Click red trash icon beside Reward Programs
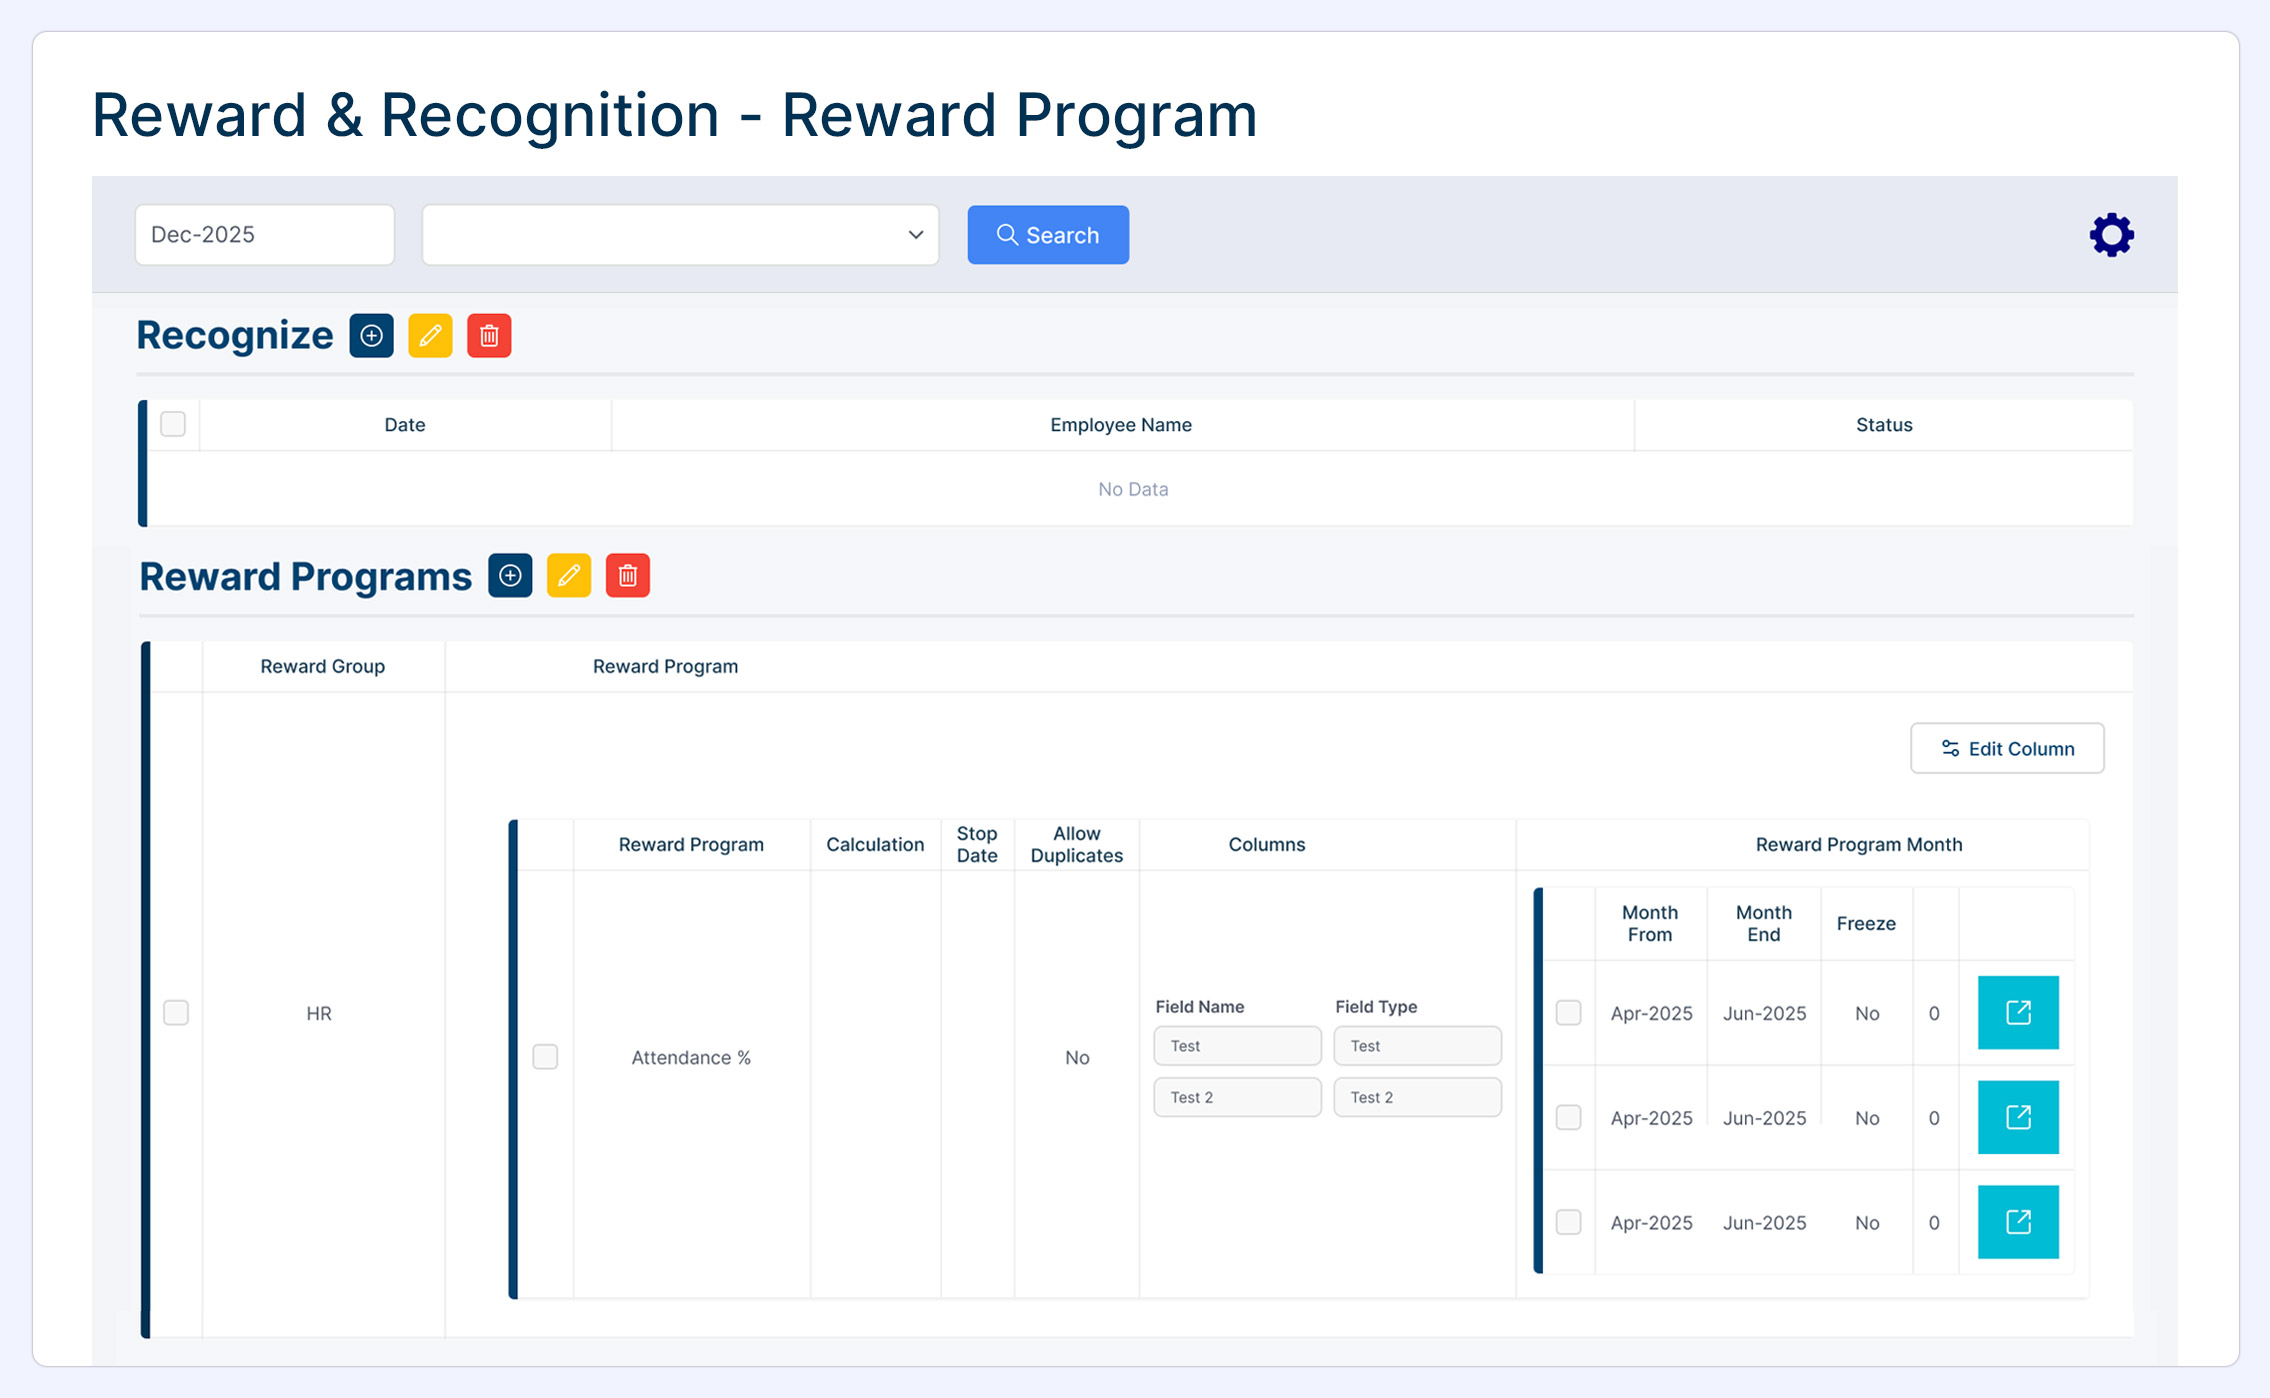This screenshot has height=1398, width=2270. pyautogui.click(x=628, y=576)
